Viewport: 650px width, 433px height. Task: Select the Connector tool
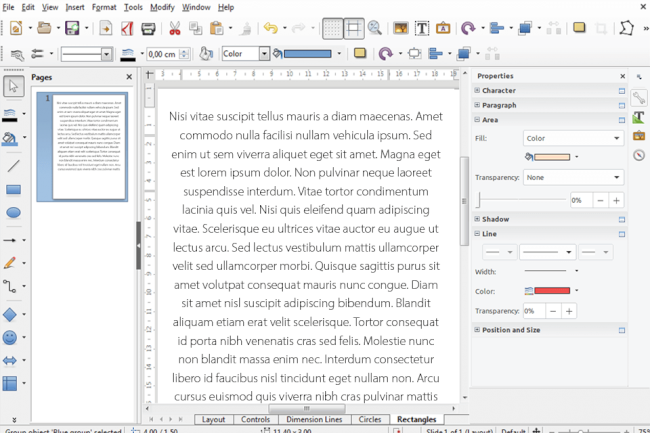[x=10, y=286]
